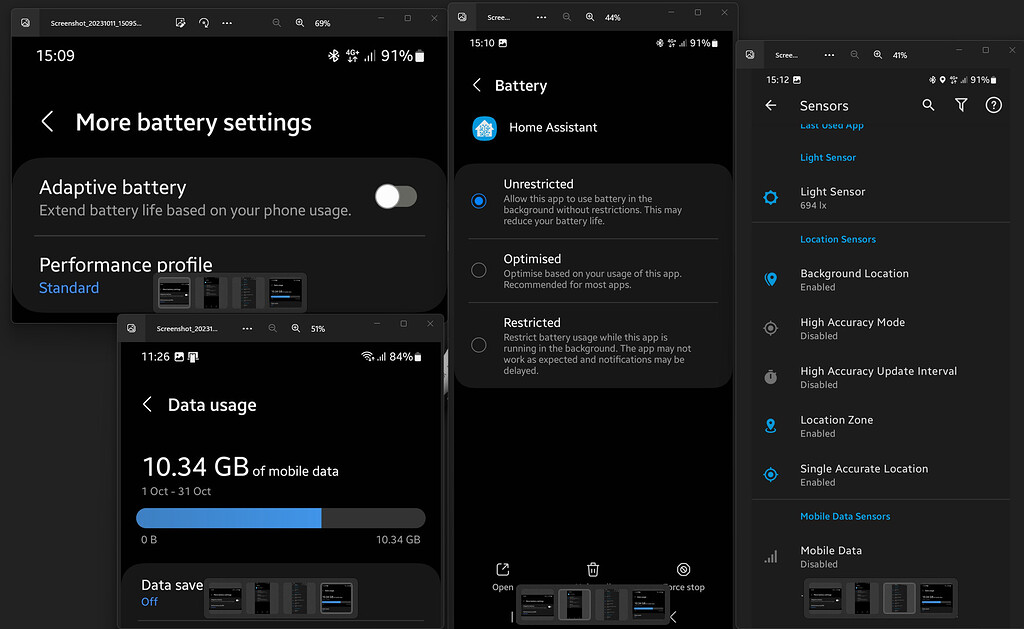Viewport: 1024px width, 629px height.
Task: Select the Optimised battery option
Action: point(478,270)
